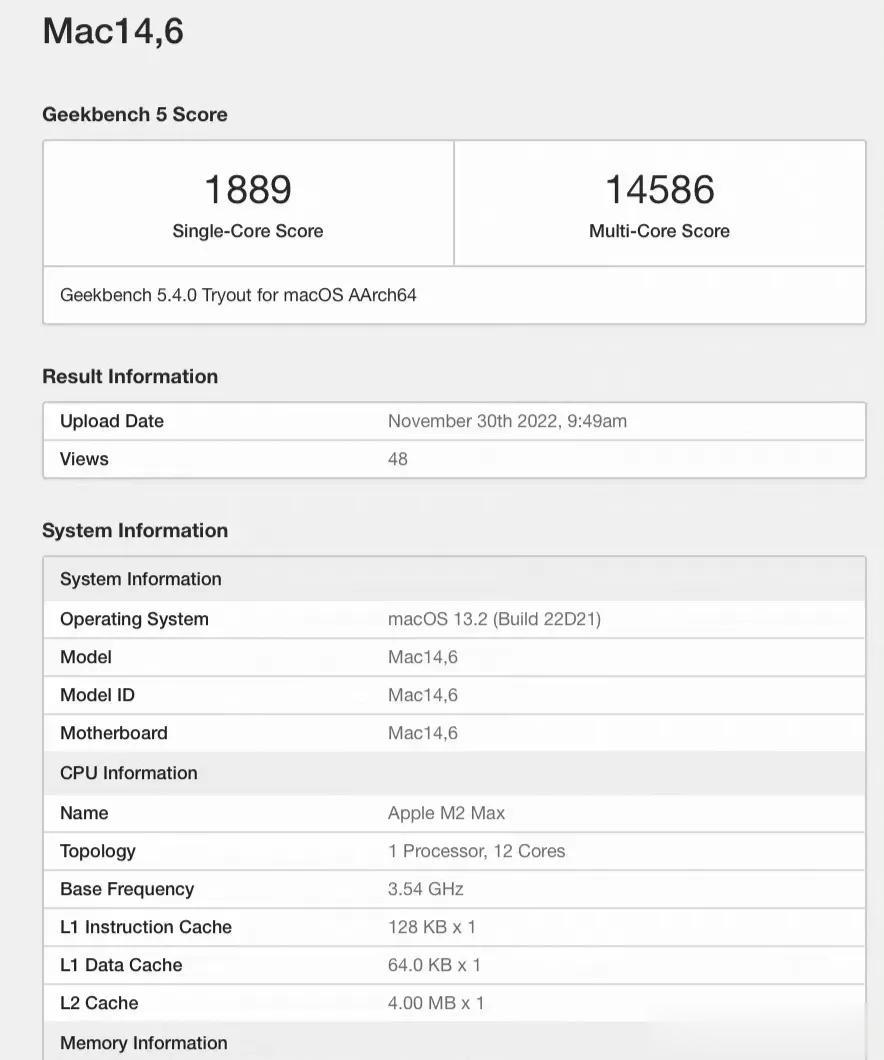Click the Operating System row label

[x=134, y=619]
